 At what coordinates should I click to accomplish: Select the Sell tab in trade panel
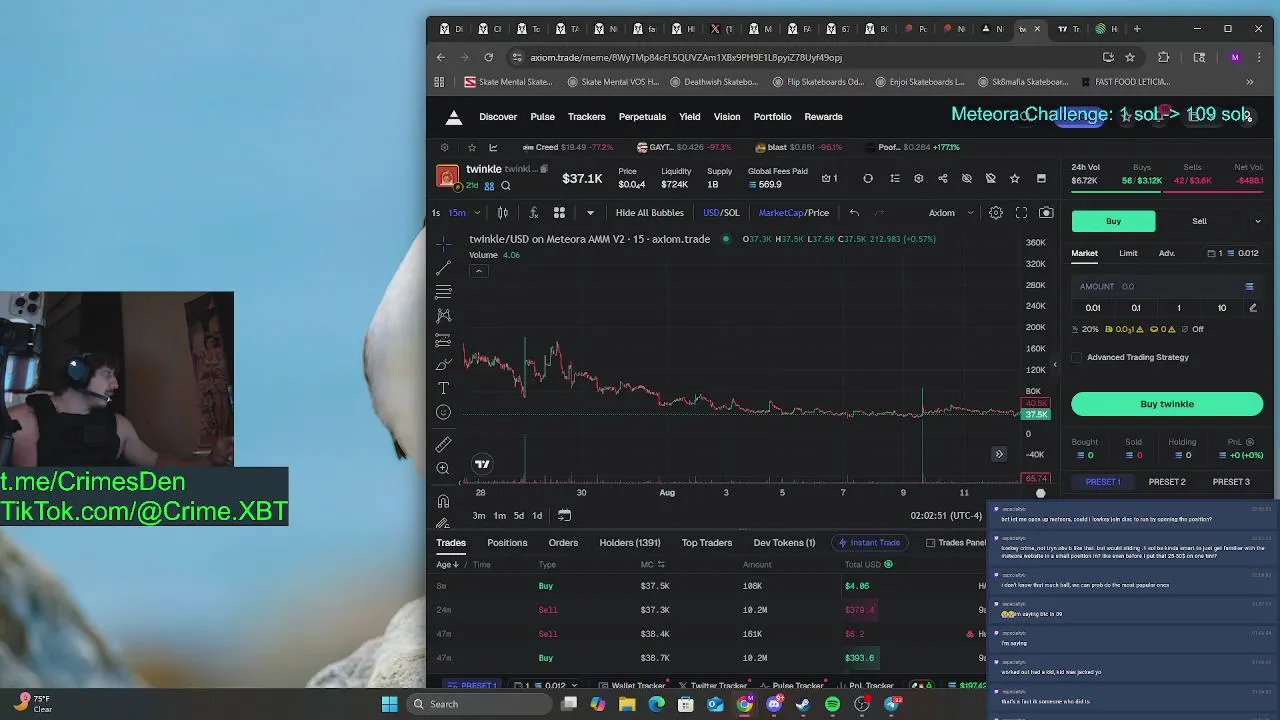point(1199,221)
